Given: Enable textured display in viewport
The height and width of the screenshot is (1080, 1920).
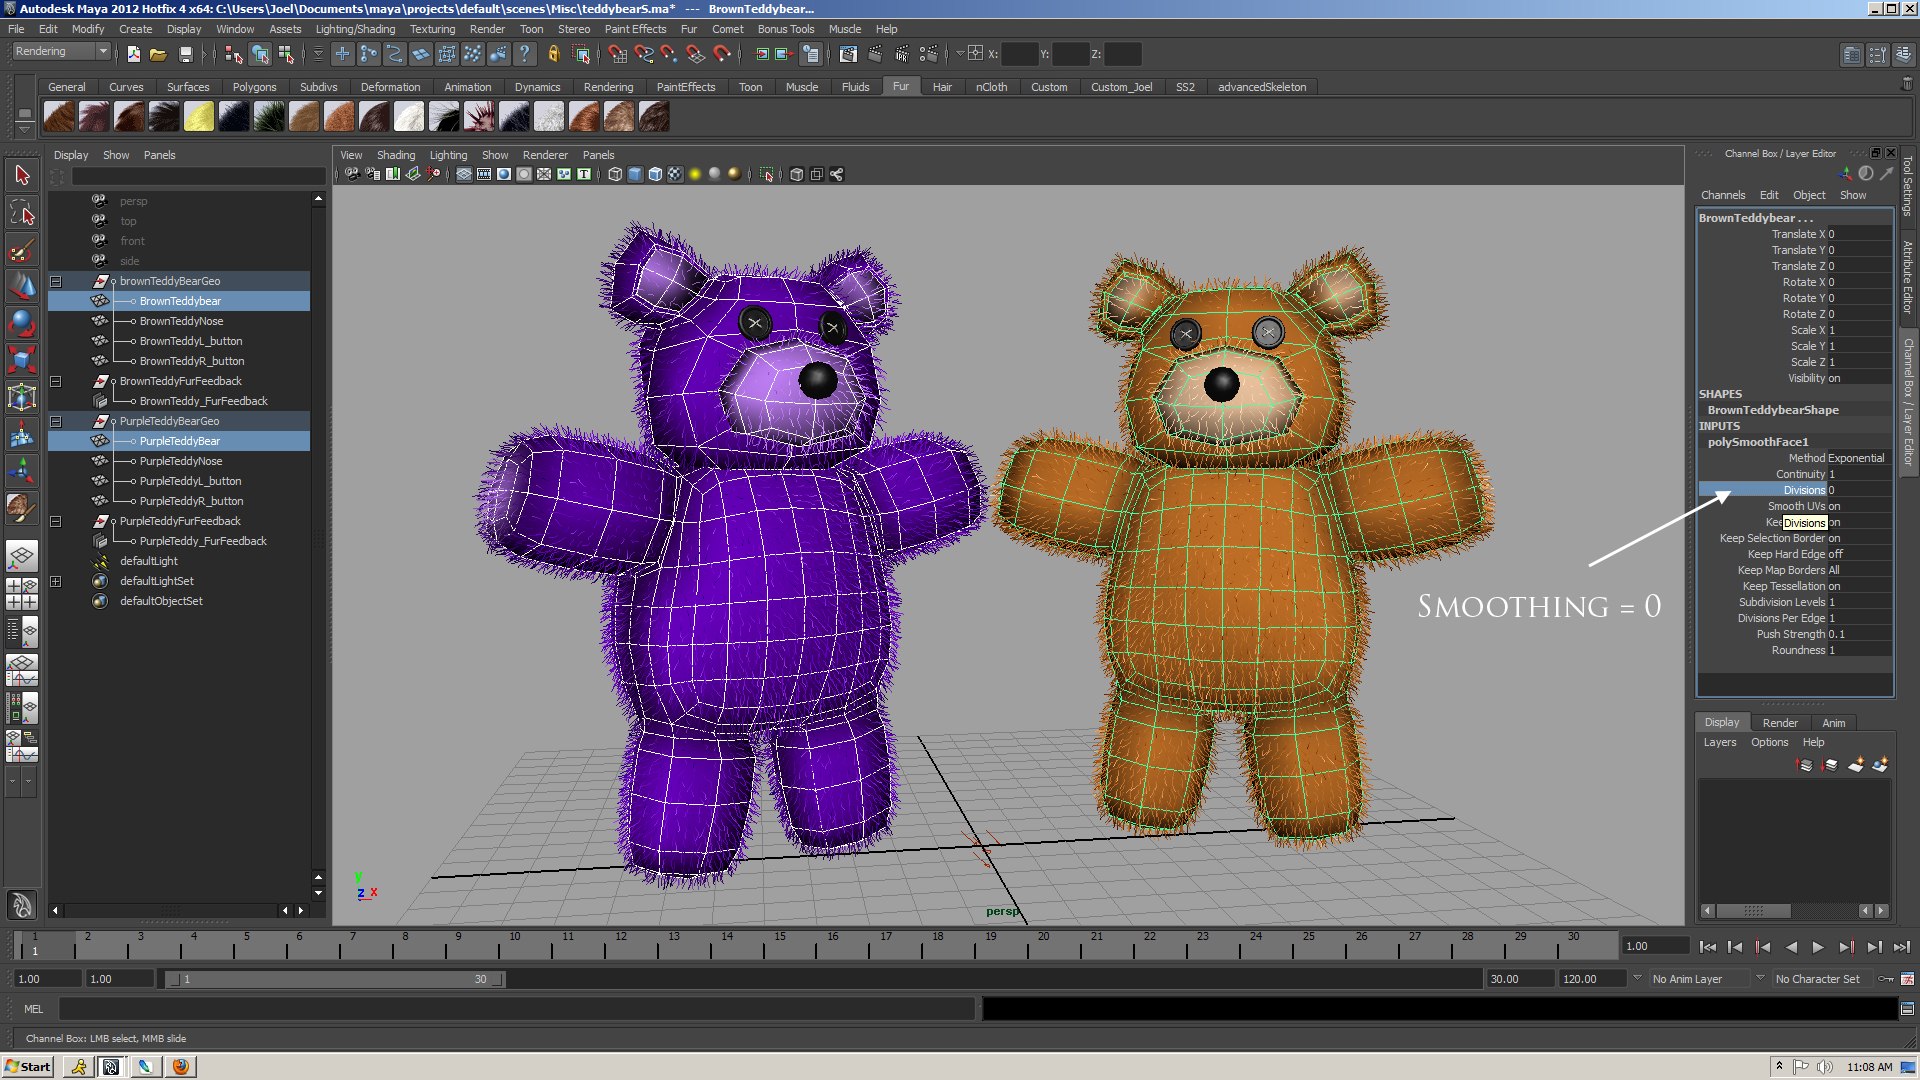Looking at the screenshot, I should pos(675,174).
